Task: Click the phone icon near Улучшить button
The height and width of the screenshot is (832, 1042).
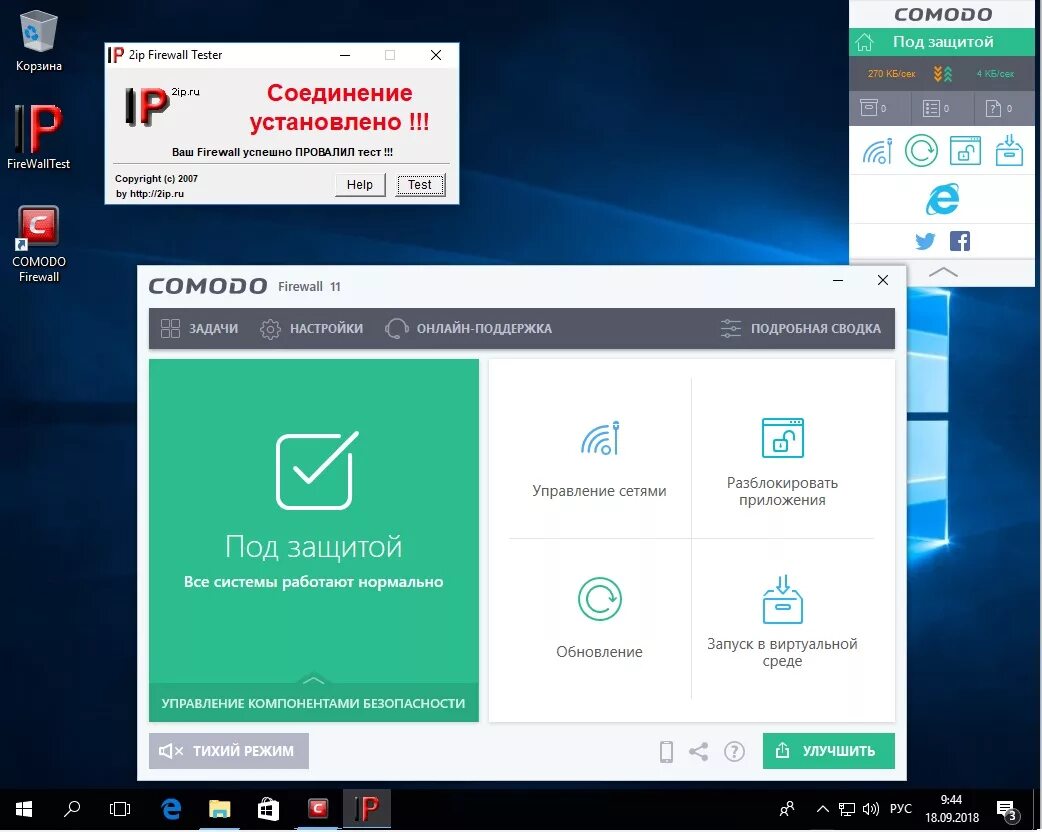Action: coord(666,750)
